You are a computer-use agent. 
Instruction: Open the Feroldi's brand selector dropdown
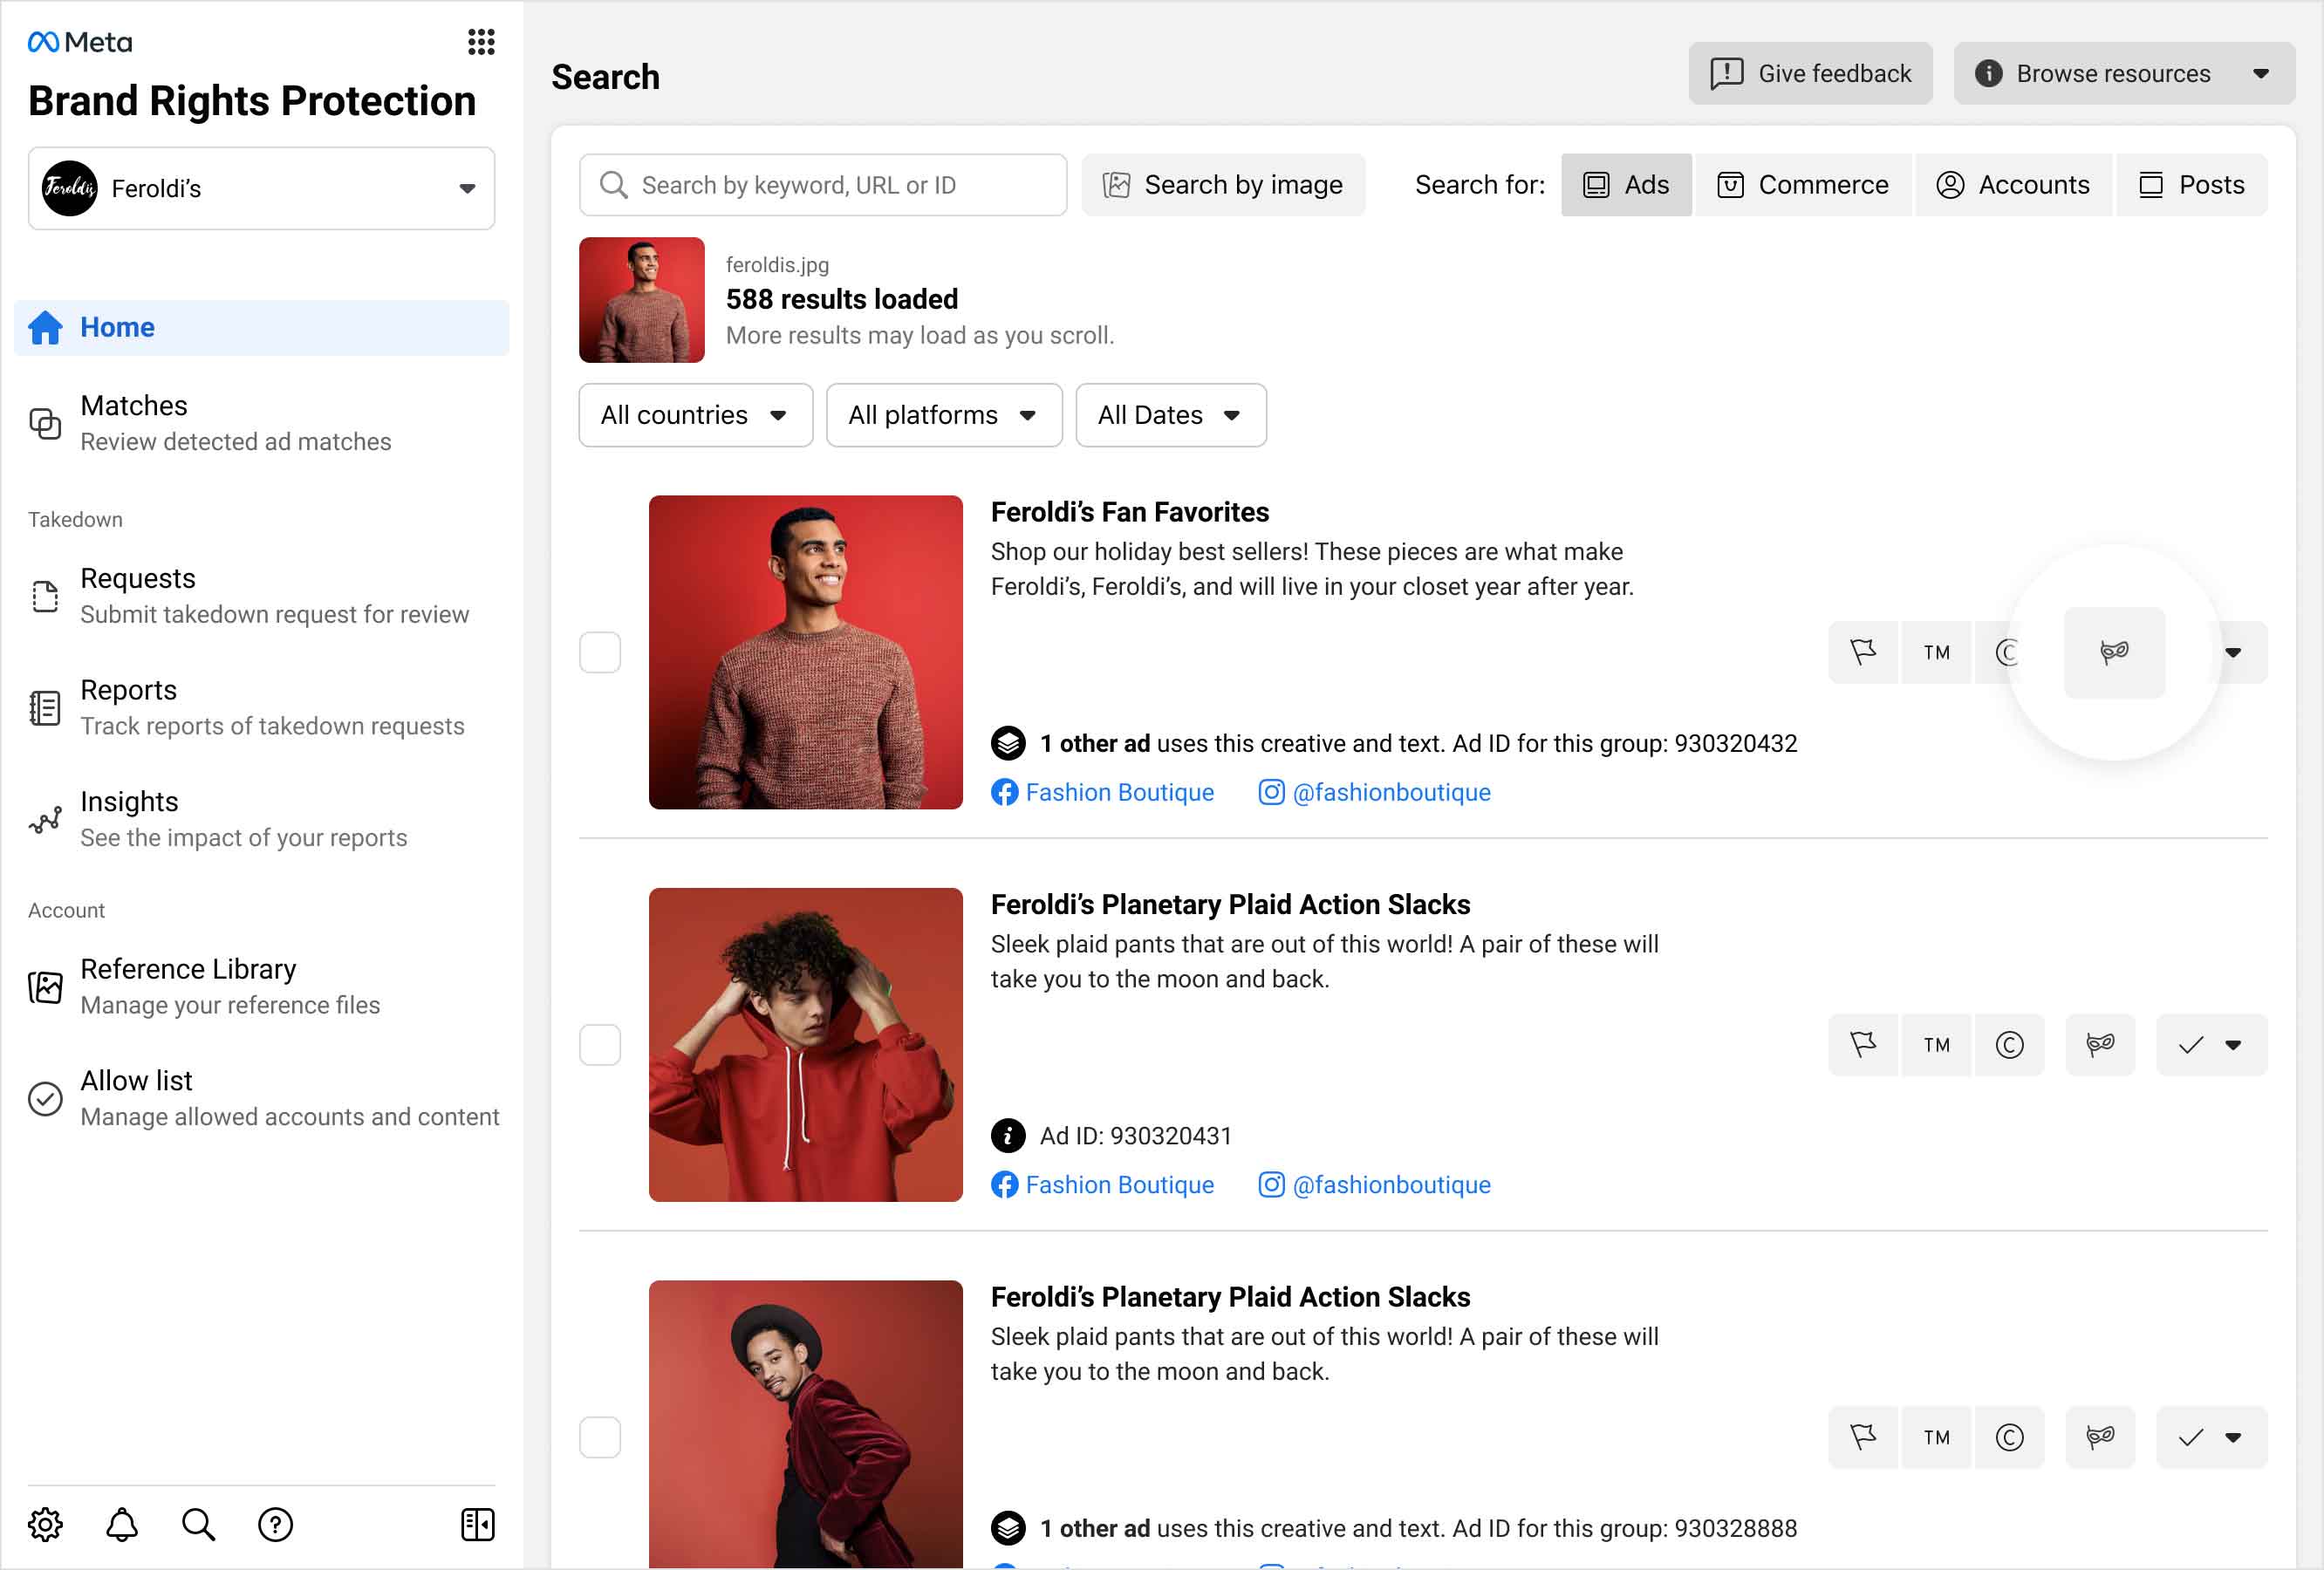pos(261,188)
